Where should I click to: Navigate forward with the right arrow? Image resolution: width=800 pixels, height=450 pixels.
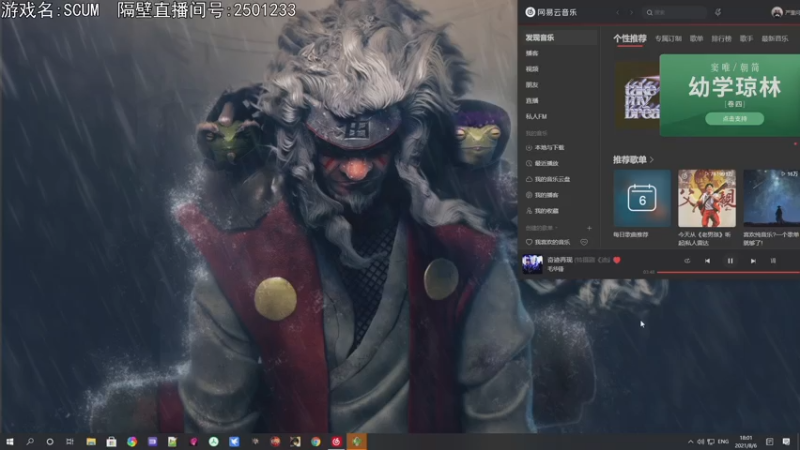pyautogui.click(x=631, y=12)
